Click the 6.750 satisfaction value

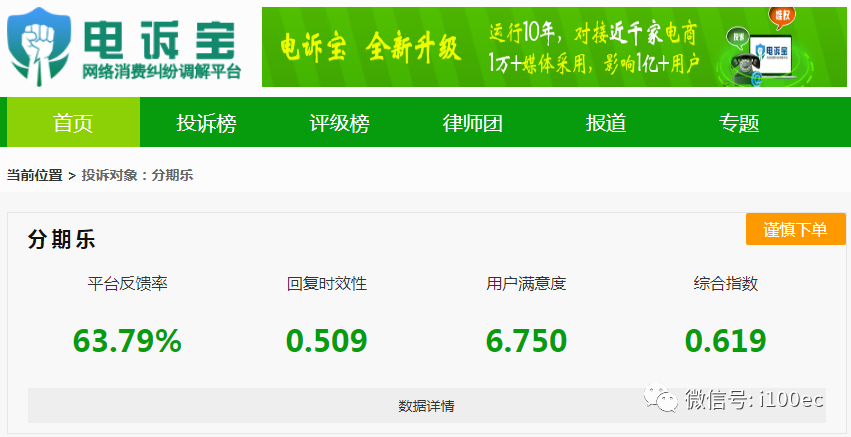coord(526,340)
